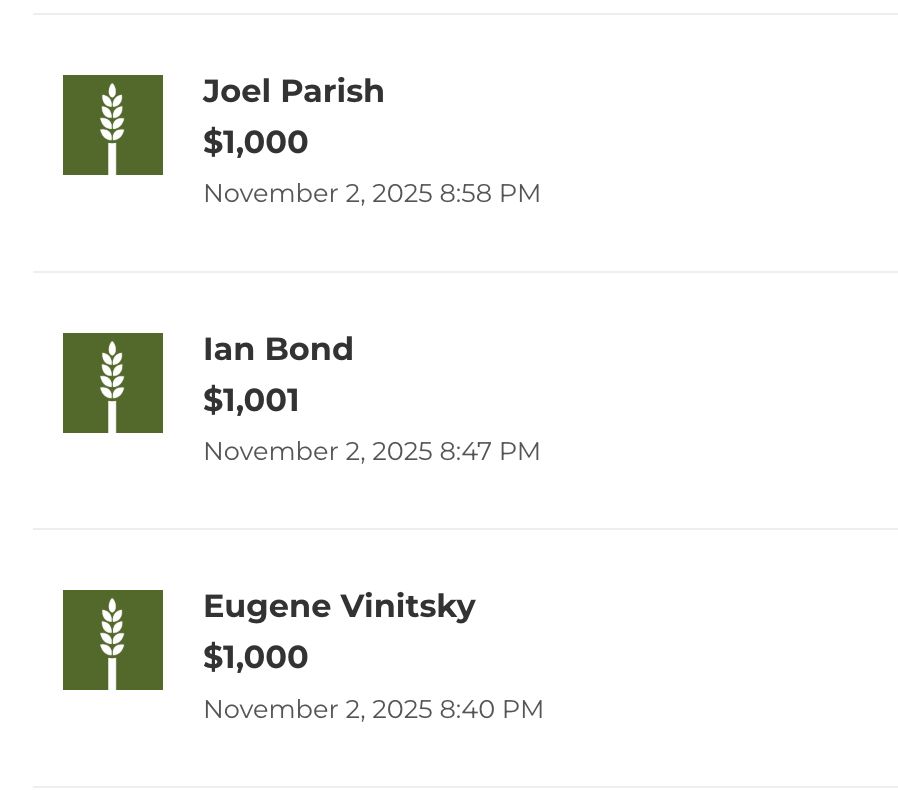
Task: Click the November 2 8:58 PM timestamp
Action: (x=372, y=193)
